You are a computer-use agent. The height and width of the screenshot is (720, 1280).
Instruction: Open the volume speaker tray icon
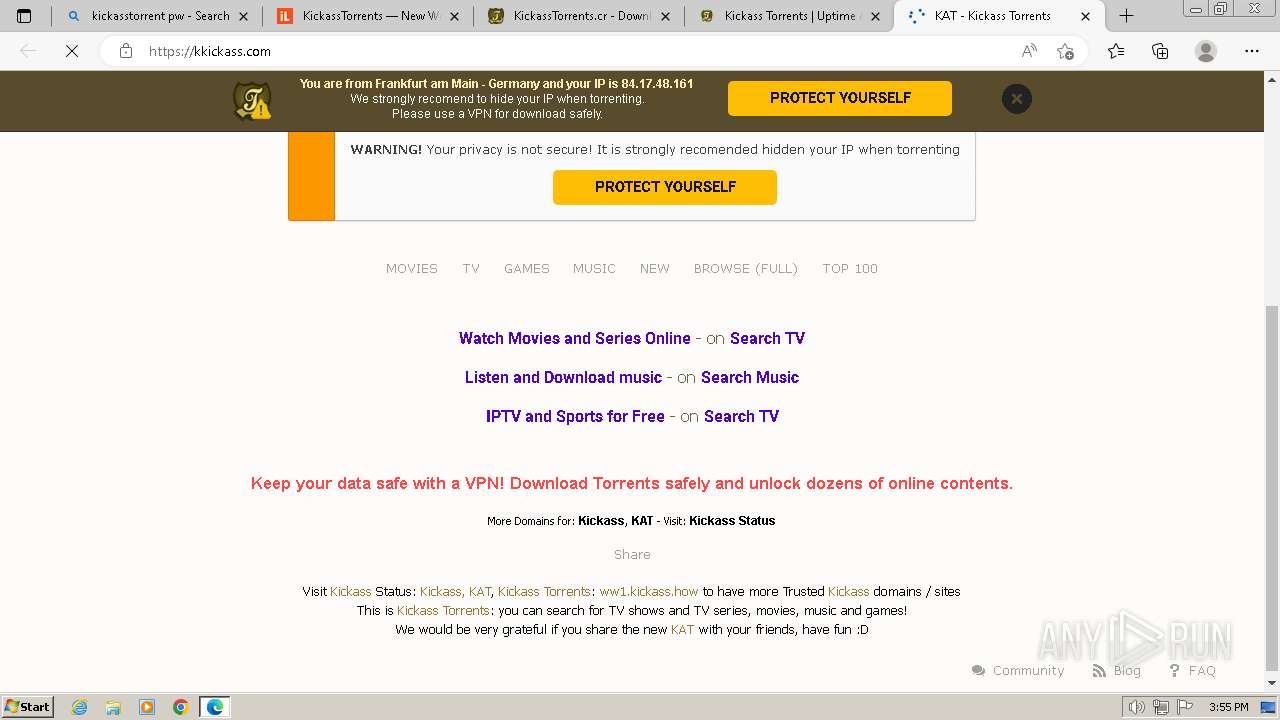1136,707
